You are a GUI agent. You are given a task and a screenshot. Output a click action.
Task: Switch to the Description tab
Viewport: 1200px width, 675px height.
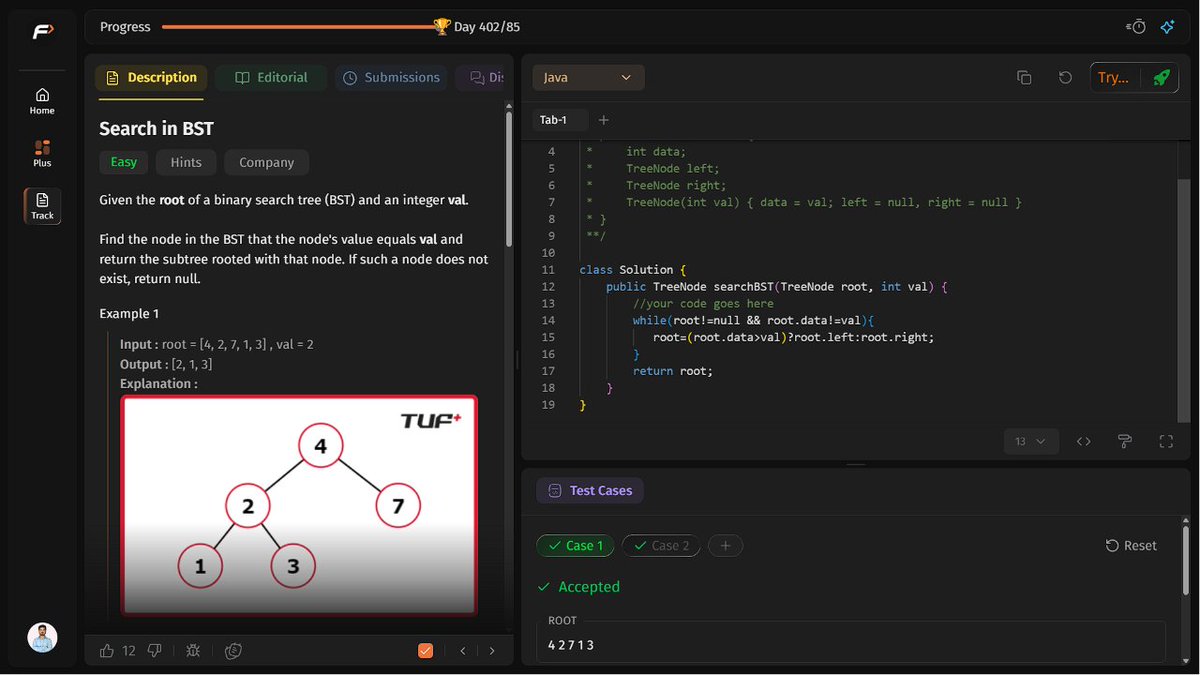151,77
